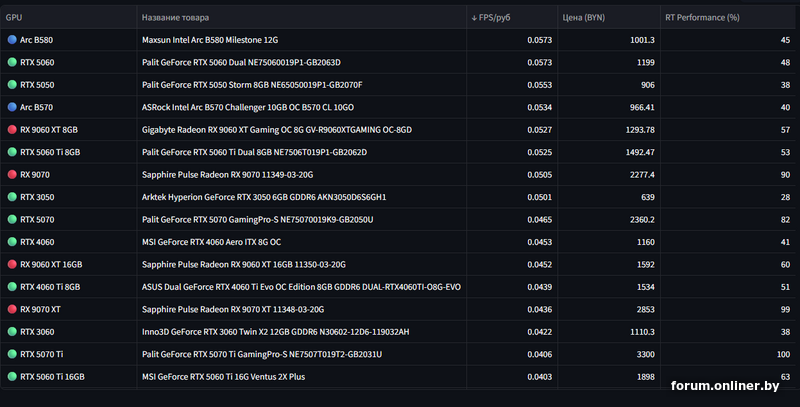Click the green dot beside RTX 3050
The height and width of the screenshot is (407, 800).
[x=12, y=197]
